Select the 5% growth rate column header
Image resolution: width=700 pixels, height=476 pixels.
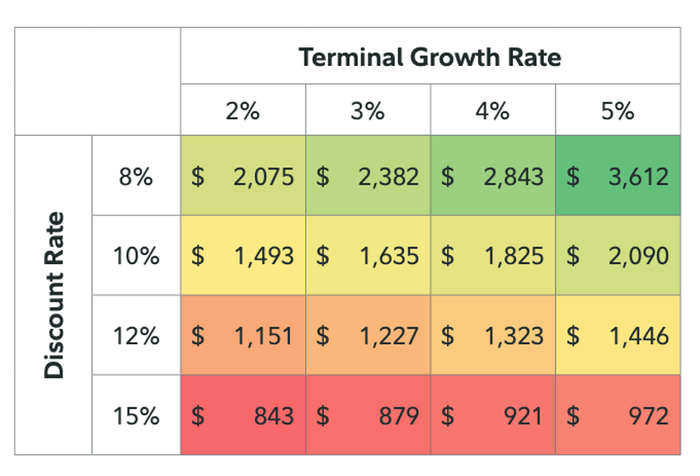[x=618, y=111]
